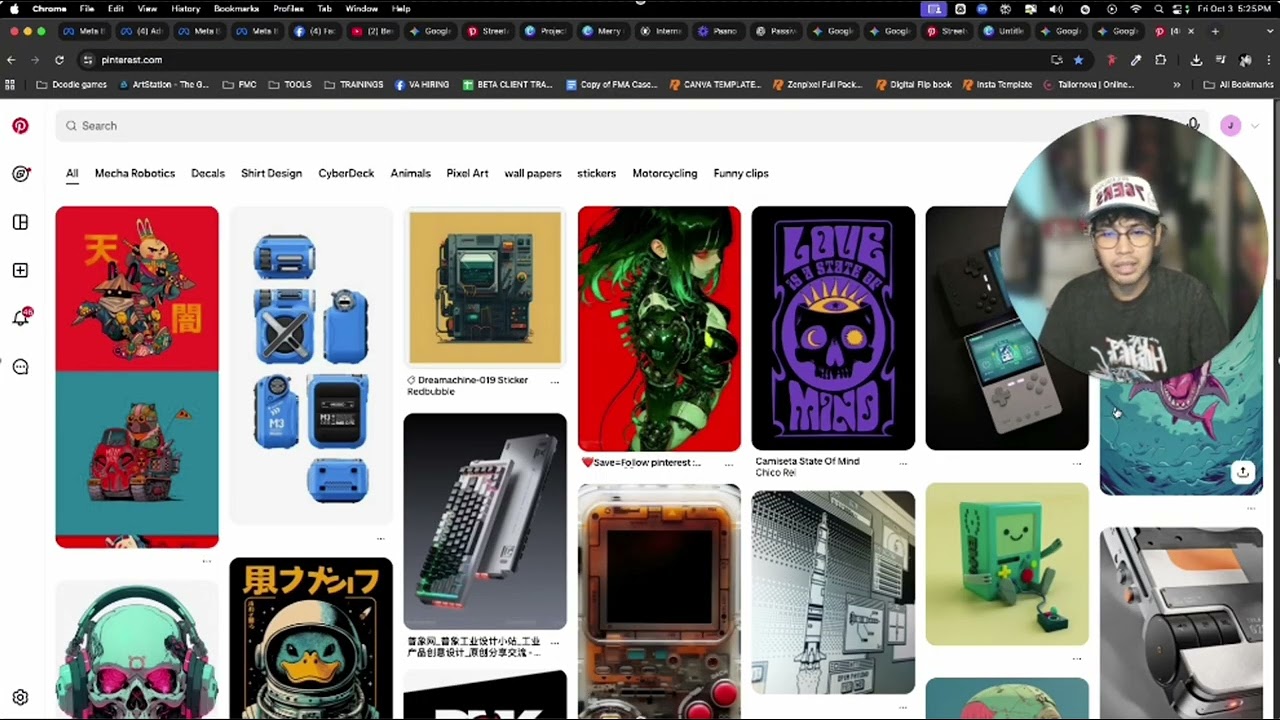Expand the accounts chevron beside the avatar
1280x720 pixels.
pyautogui.click(x=1254, y=126)
